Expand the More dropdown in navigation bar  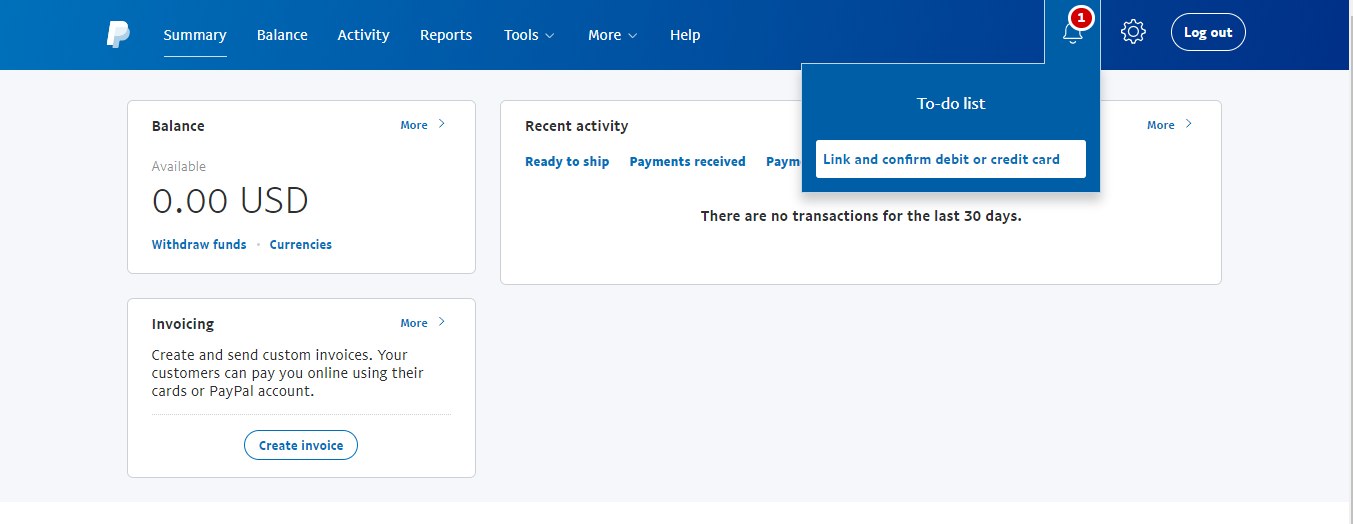[x=612, y=35]
